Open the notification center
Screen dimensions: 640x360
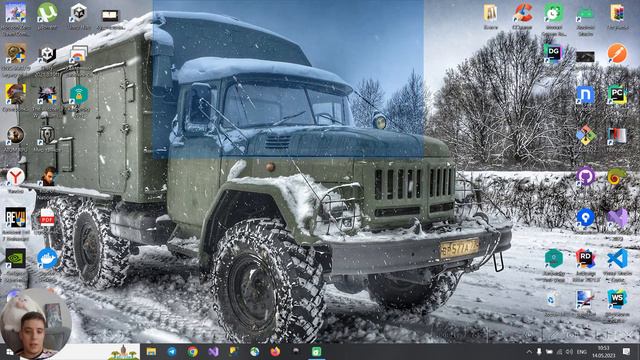point(626,351)
